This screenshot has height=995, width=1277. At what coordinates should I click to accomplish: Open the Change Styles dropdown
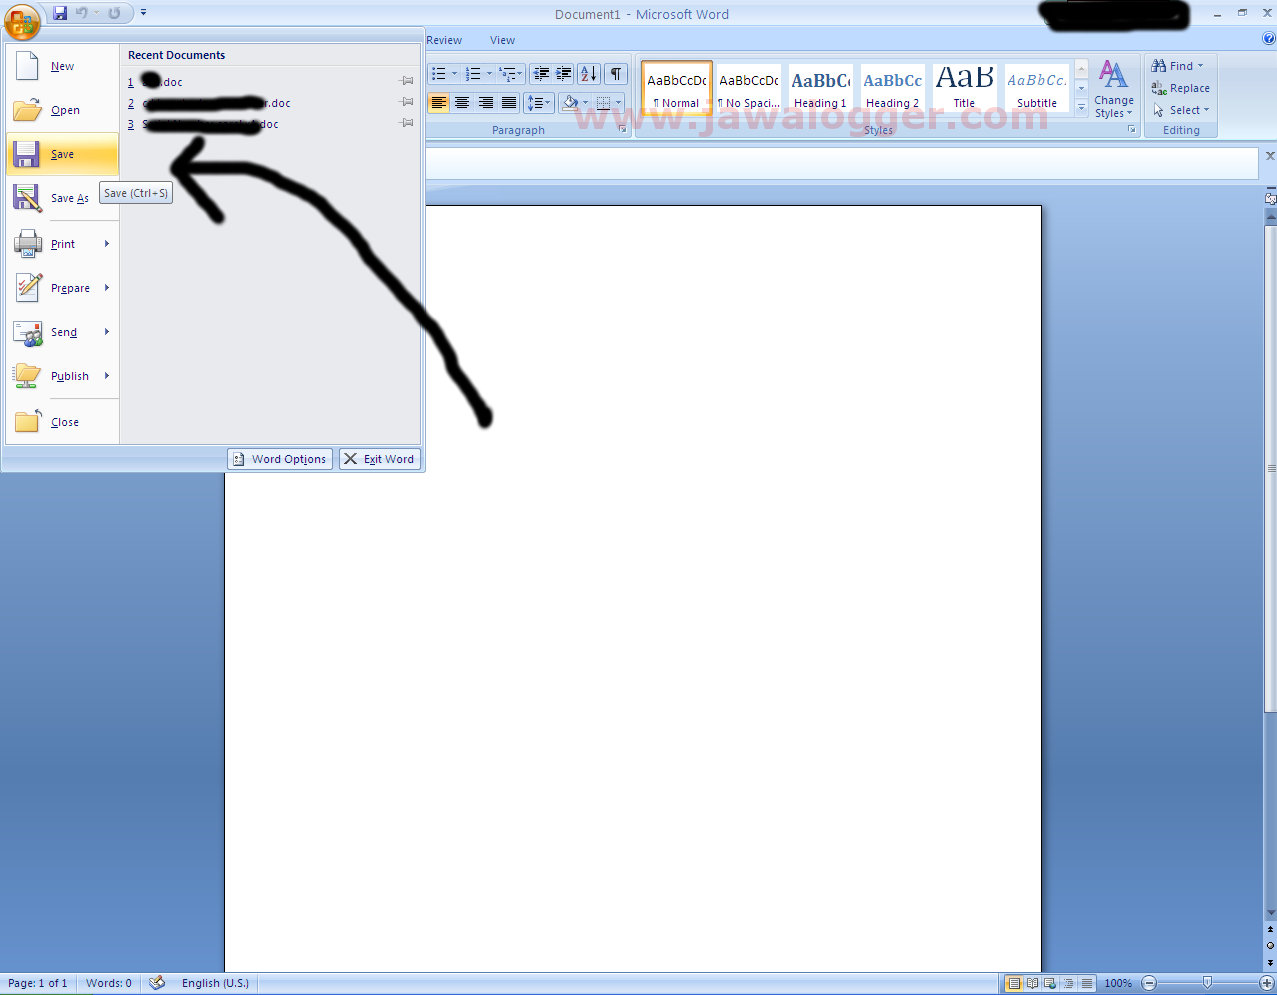(x=1113, y=89)
